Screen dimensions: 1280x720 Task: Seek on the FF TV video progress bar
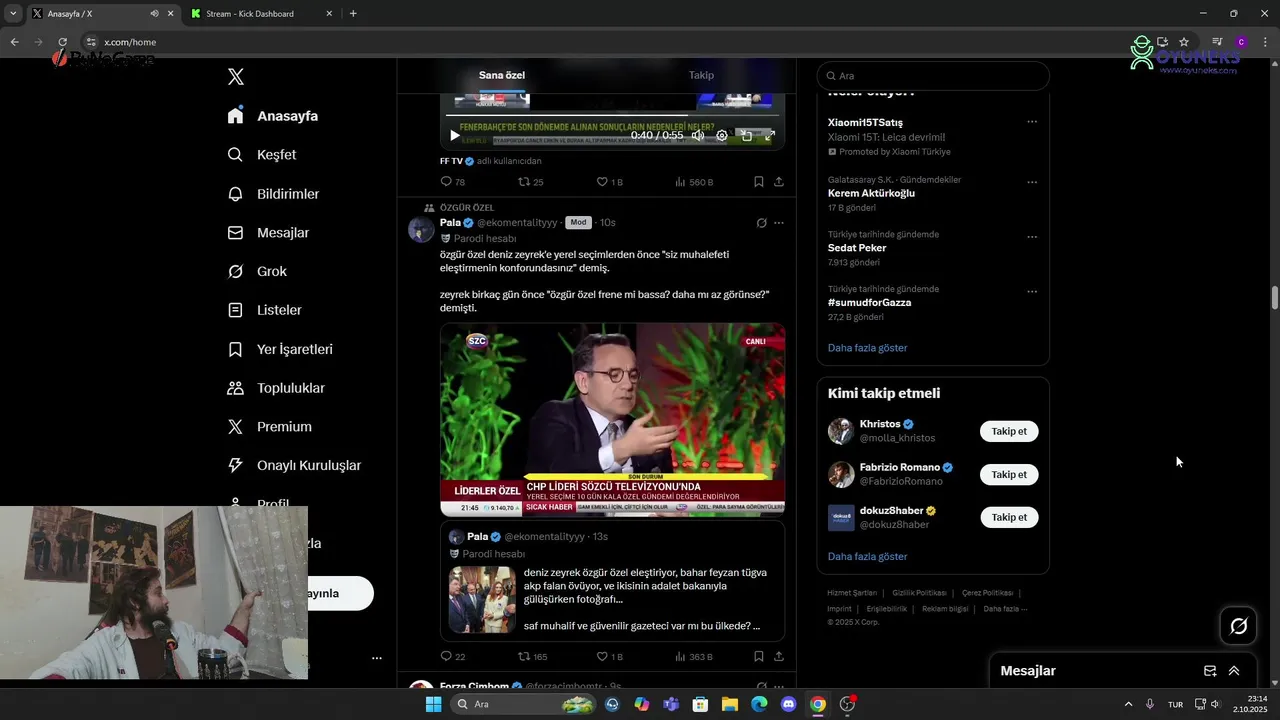[x=612, y=116]
